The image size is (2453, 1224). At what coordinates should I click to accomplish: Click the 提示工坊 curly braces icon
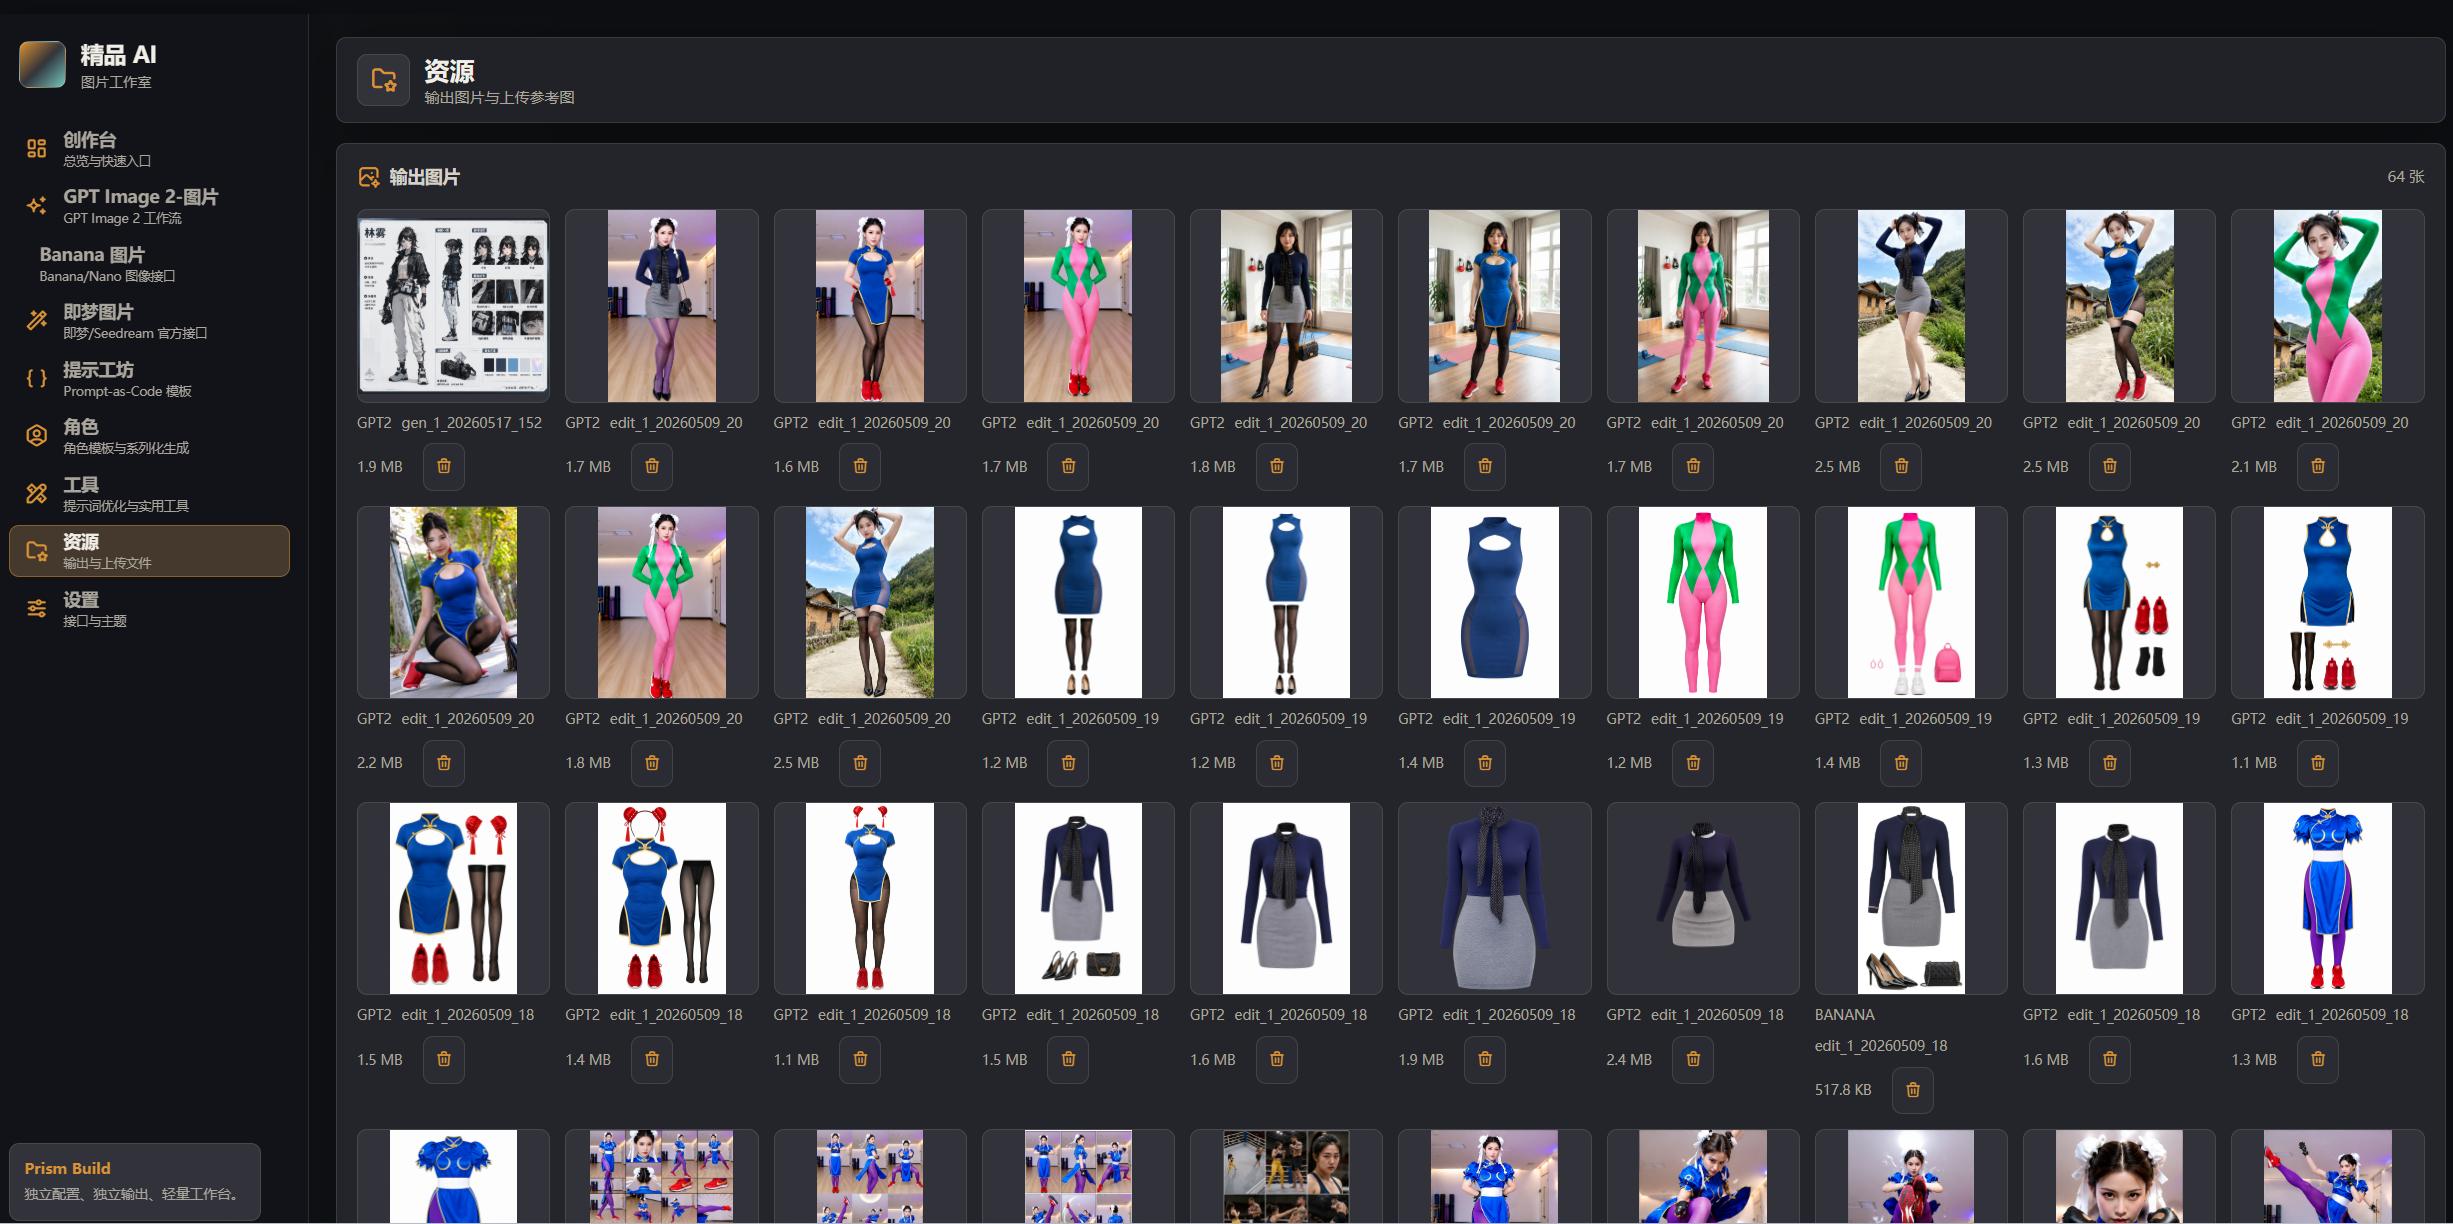(x=37, y=378)
